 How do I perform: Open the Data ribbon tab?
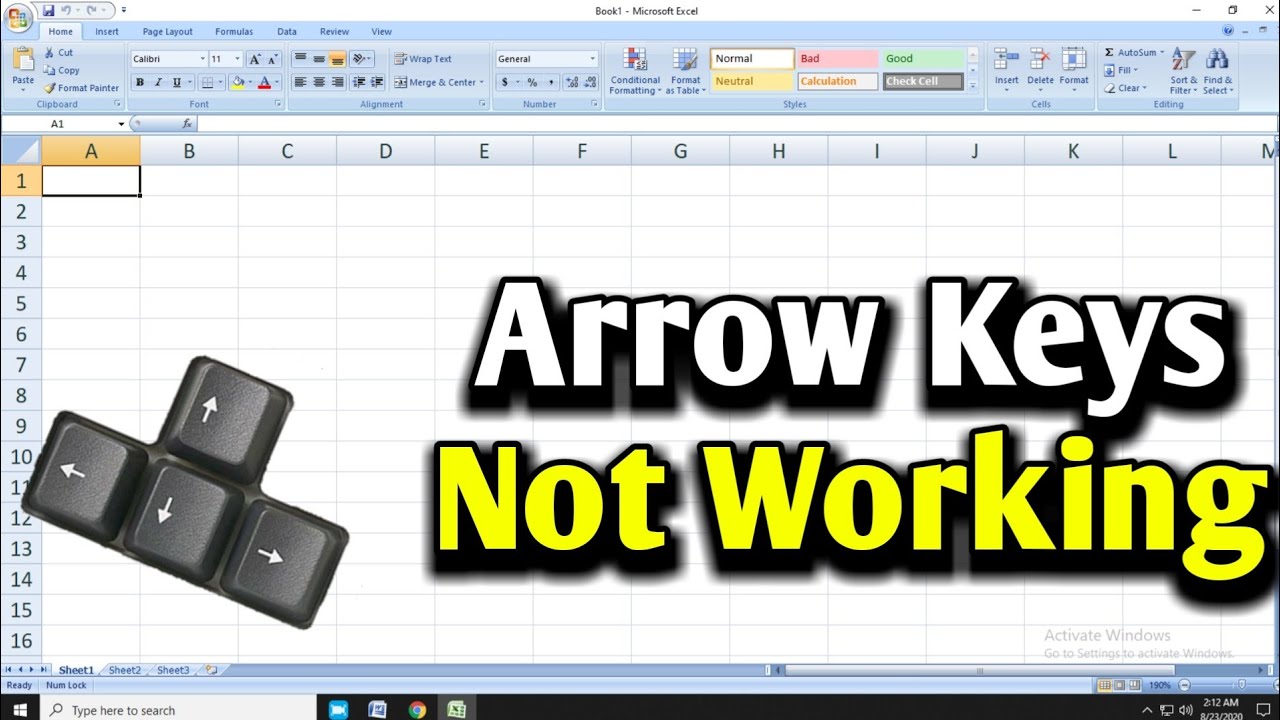287,32
